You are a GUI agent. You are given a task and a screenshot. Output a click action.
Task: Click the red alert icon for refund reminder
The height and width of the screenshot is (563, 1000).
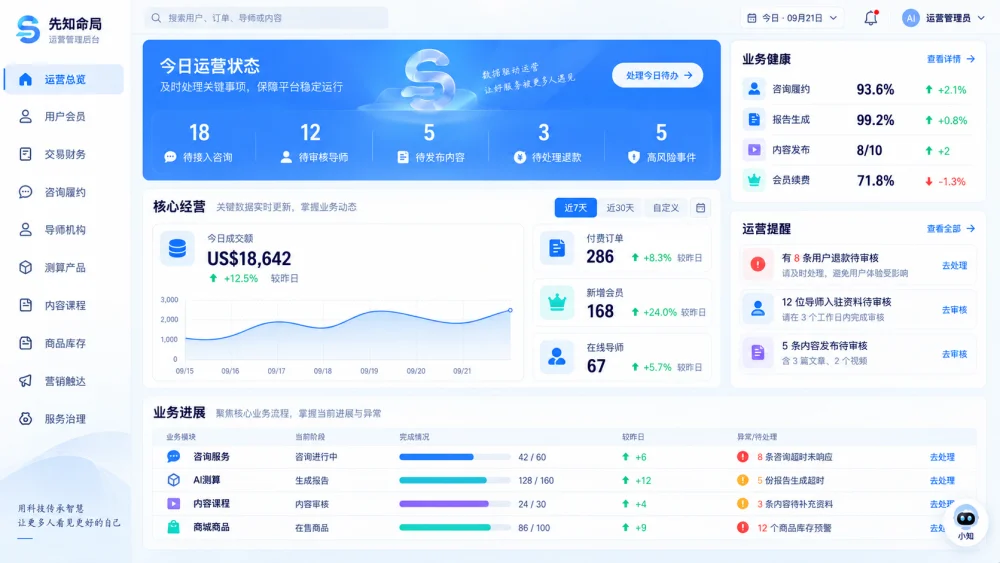coord(758,265)
